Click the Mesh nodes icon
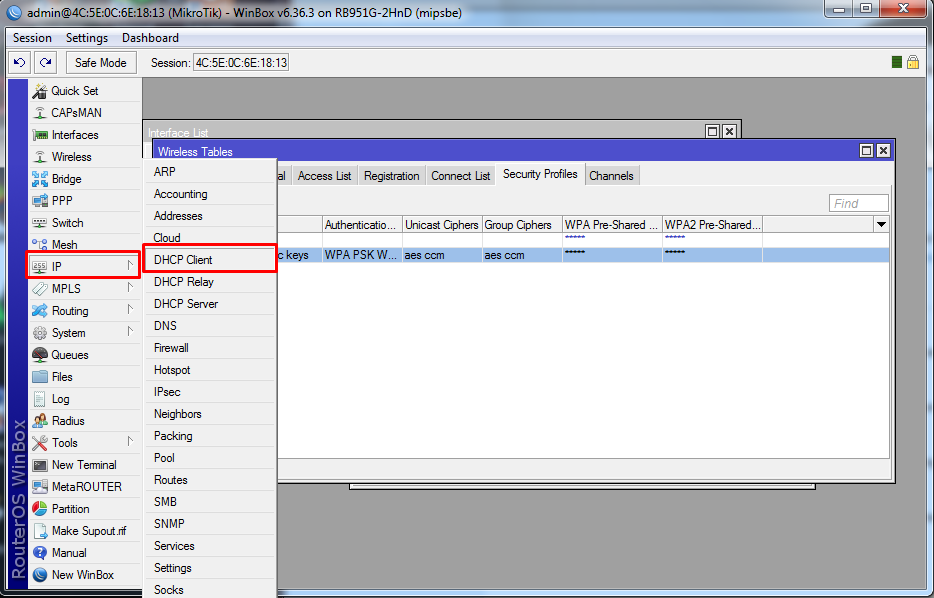Viewport: 934px width, 598px height. pos(40,245)
